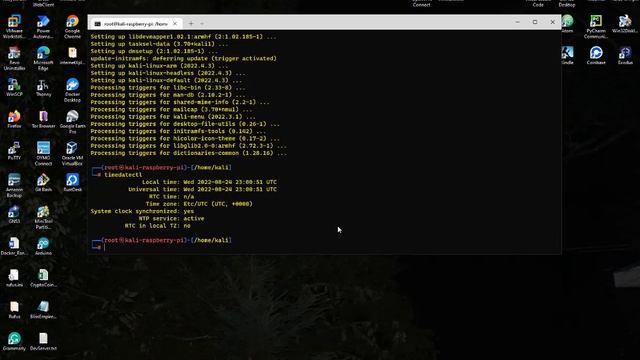640x360 pixels.
Task: Click the 'NTP service: active' line
Action: tap(171, 218)
